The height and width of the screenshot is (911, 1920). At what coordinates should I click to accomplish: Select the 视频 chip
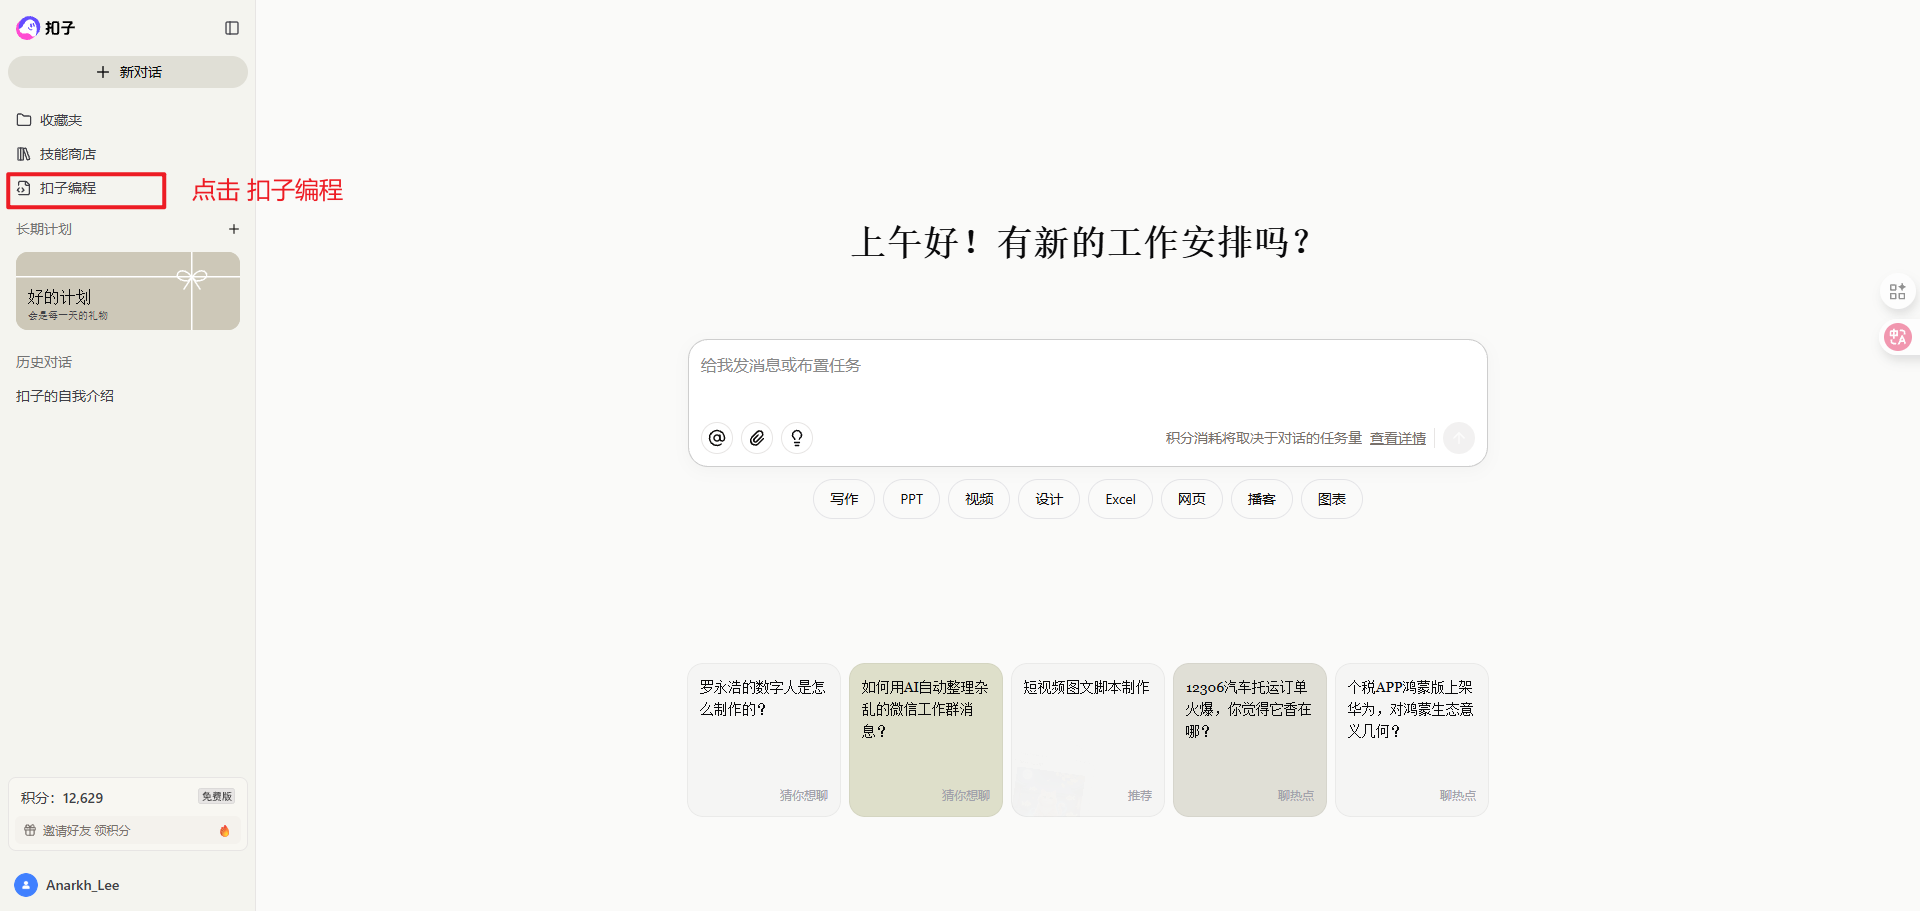coord(979,499)
